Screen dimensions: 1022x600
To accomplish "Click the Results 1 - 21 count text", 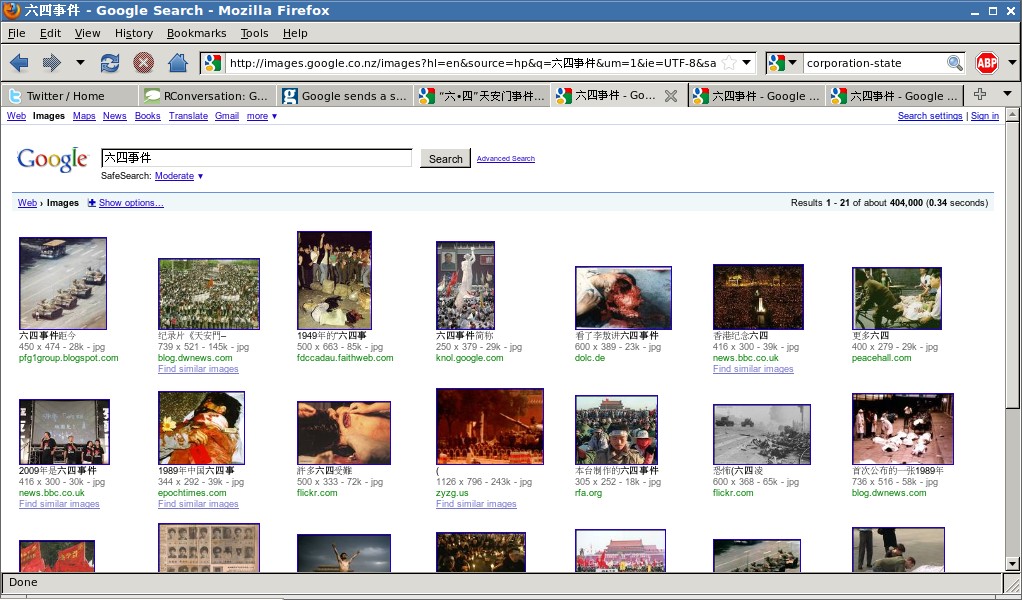I will [x=889, y=203].
